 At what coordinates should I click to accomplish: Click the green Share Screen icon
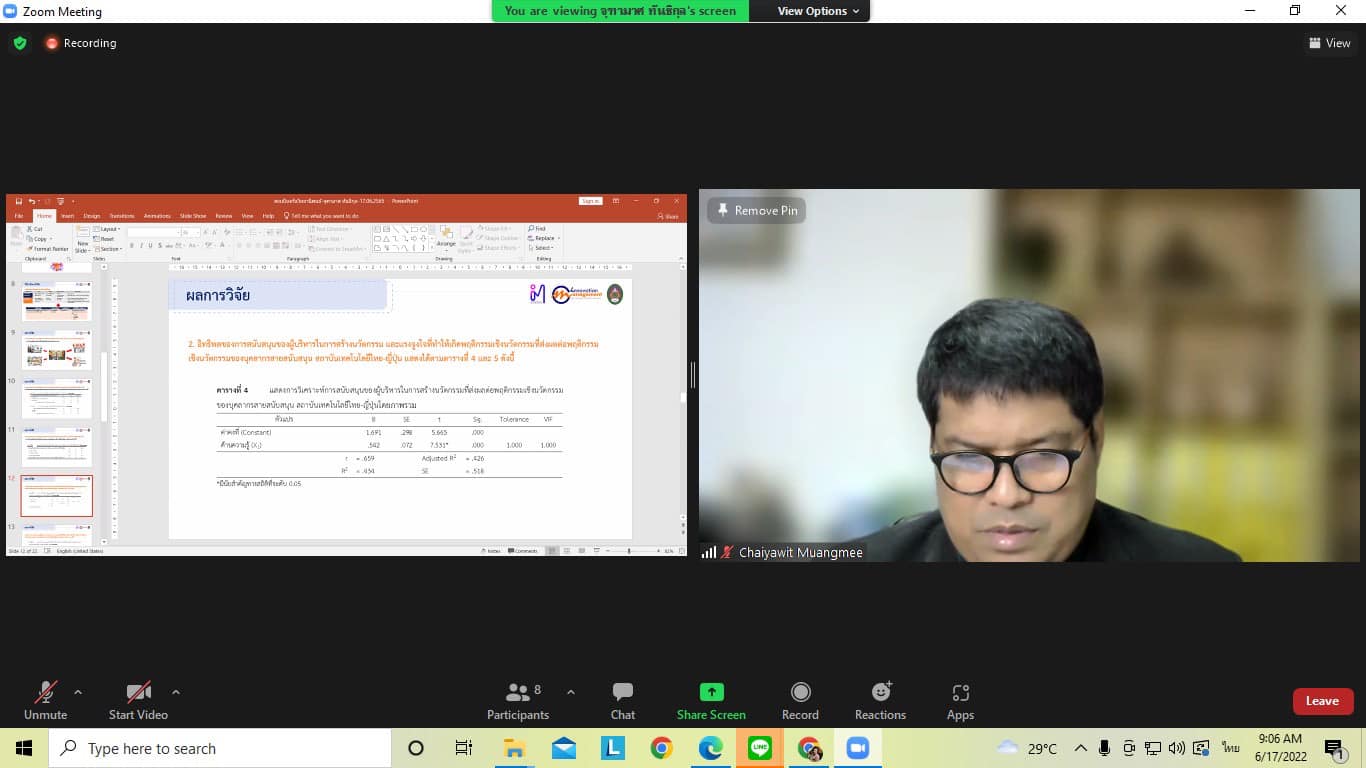coord(711,692)
